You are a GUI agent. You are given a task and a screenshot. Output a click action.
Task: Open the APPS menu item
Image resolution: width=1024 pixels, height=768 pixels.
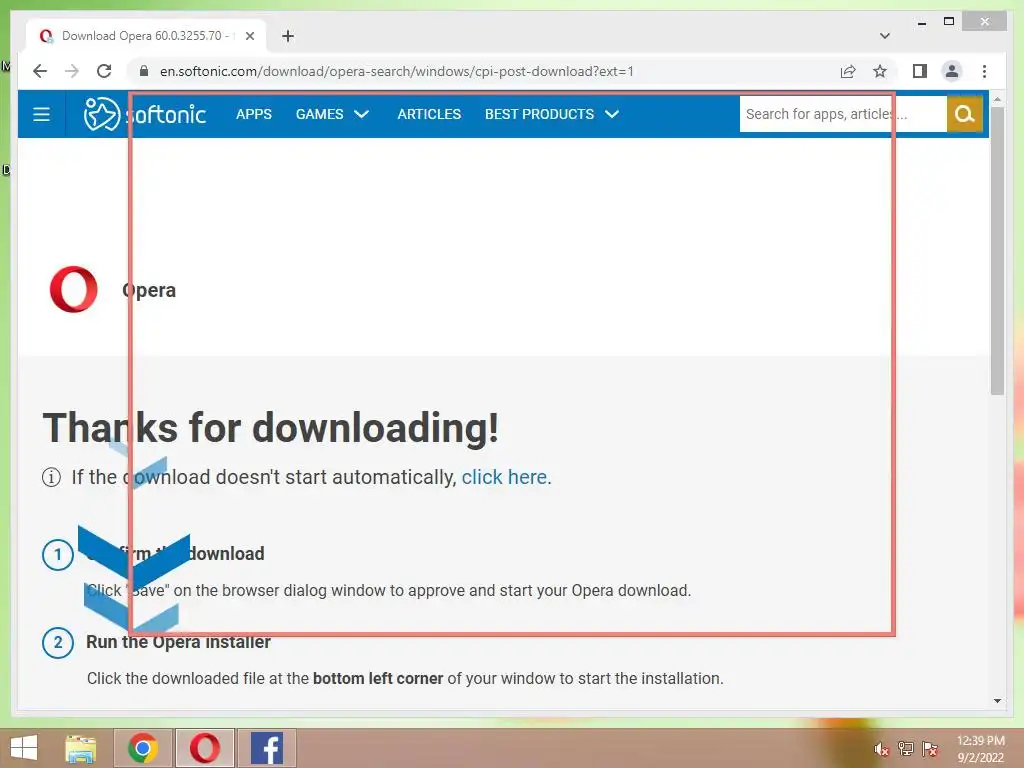[x=253, y=114]
